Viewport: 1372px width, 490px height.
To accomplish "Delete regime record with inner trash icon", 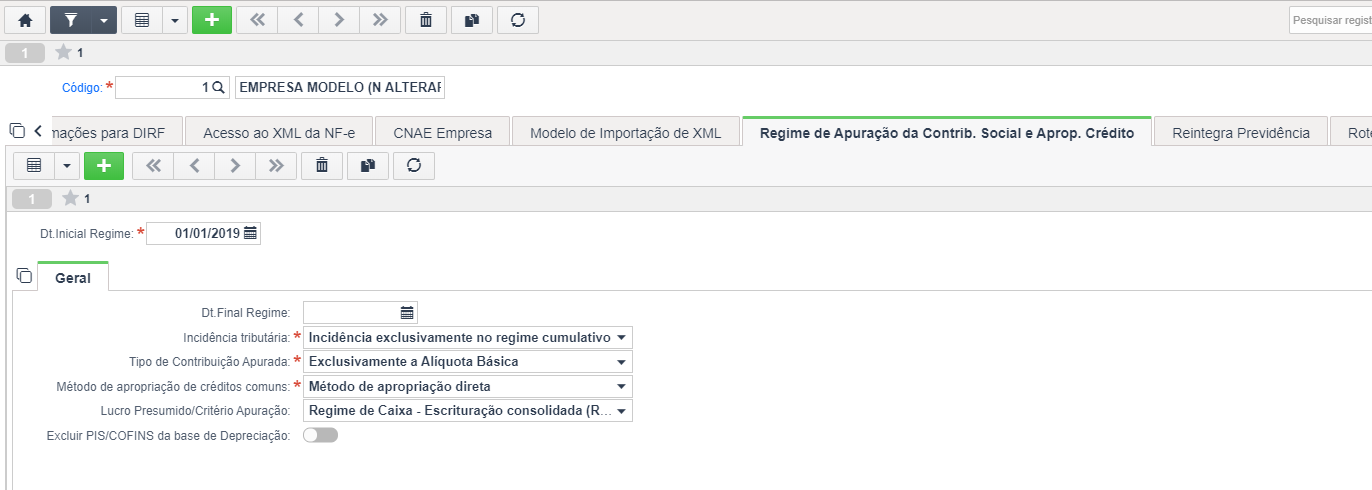I will pos(322,166).
